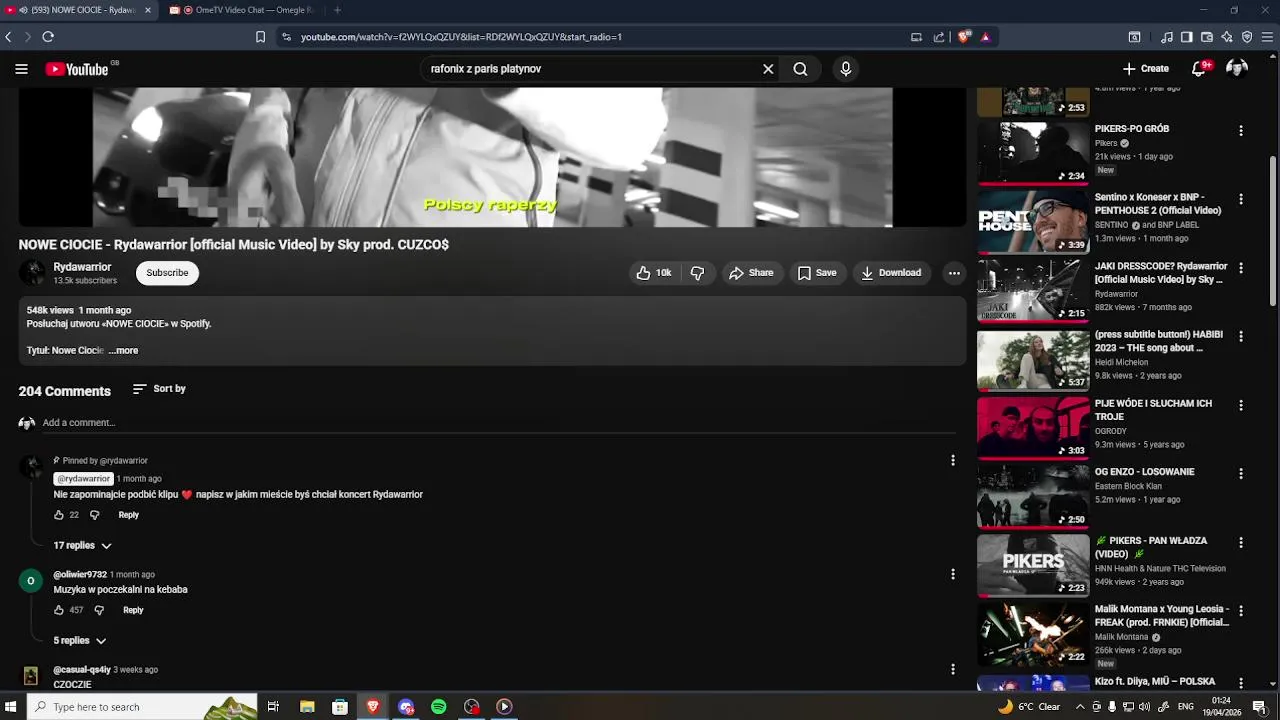Clear the search box with the X
The image size is (1280, 720).
point(768,69)
